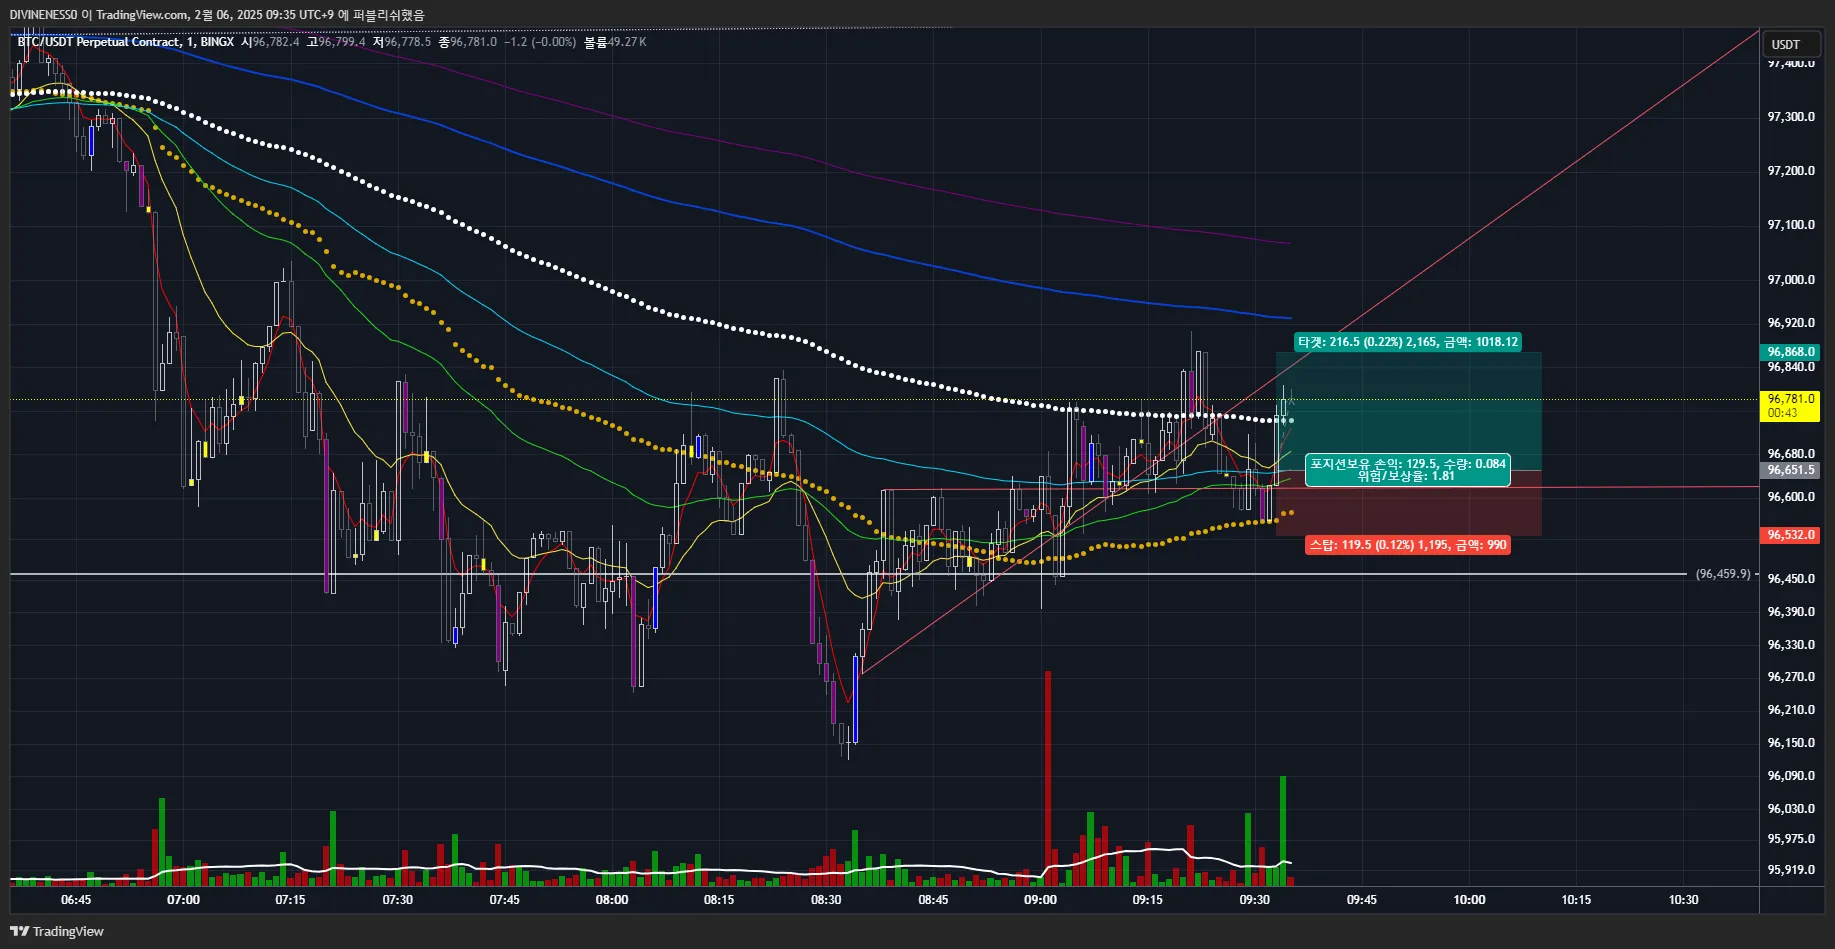Click the 09:30 time axis label
The image size is (1835, 949).
click(x=1254, y=900)
